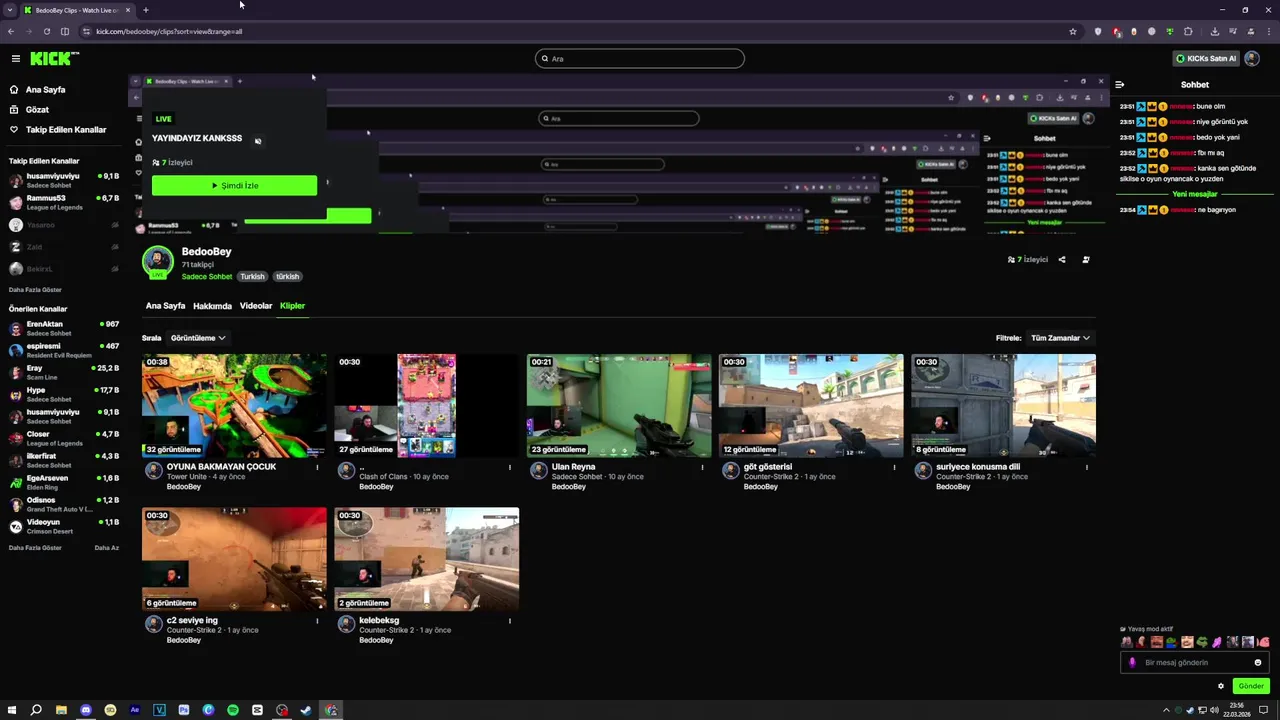This screenshot has width=1280, height=720.
Task: Open Discord from the taskbar
Action: point(86,710)
